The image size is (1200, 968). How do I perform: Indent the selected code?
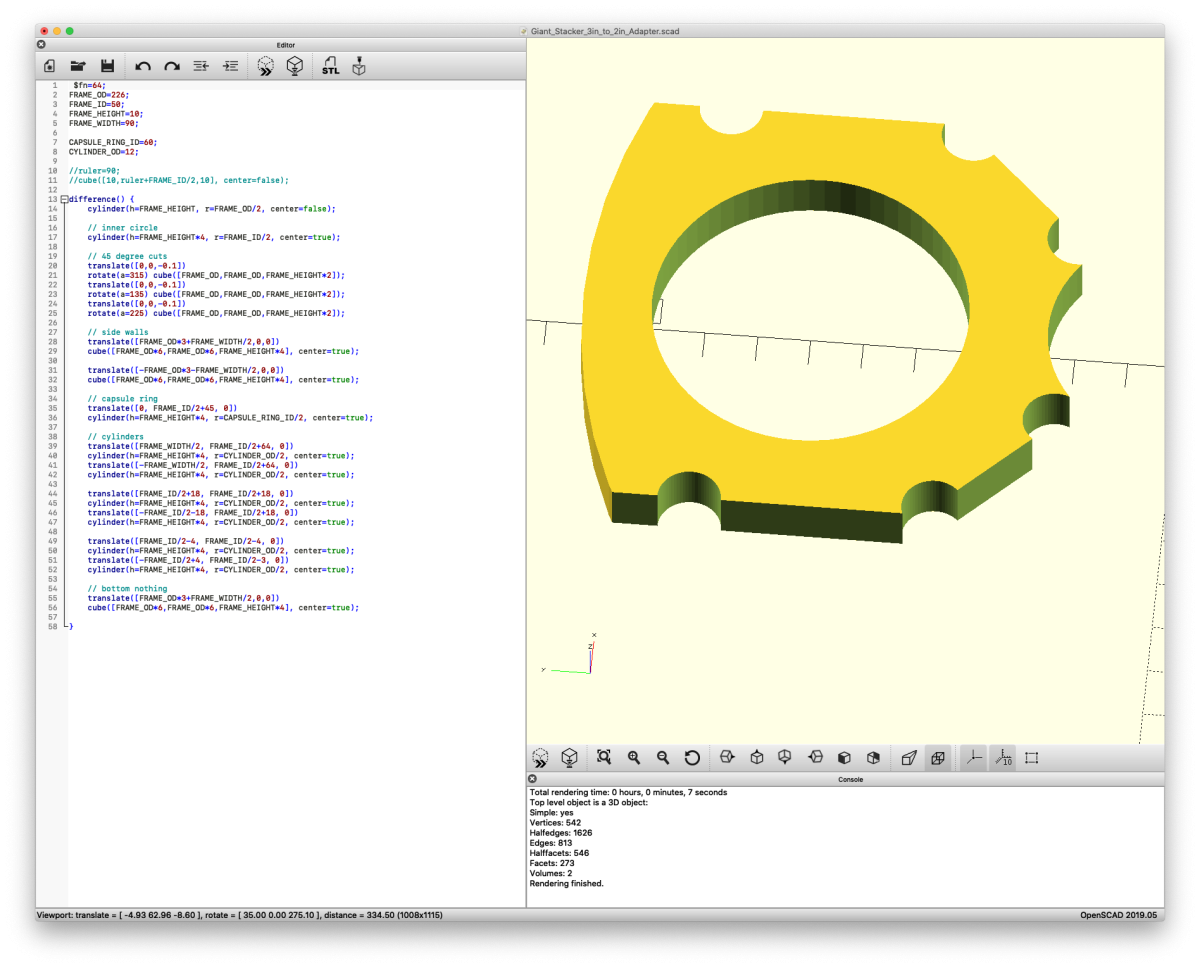point(230,66)
